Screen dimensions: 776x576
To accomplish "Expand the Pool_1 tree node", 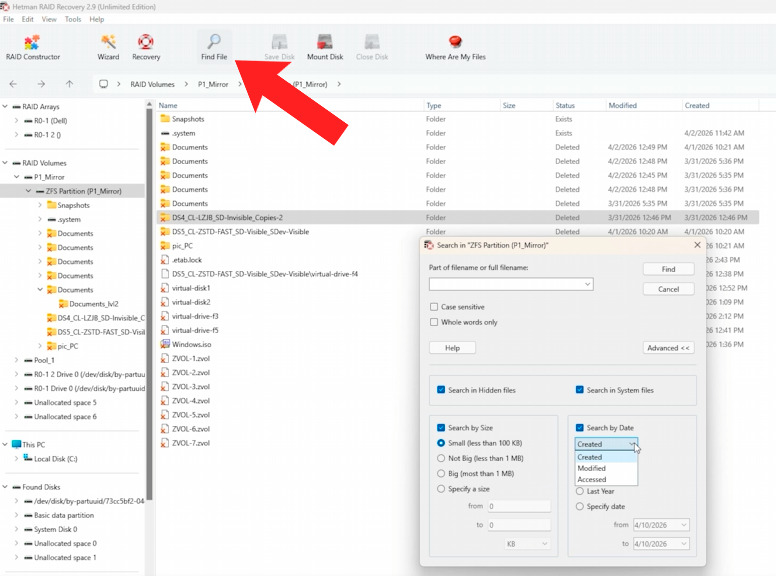I will pos(16,360).
